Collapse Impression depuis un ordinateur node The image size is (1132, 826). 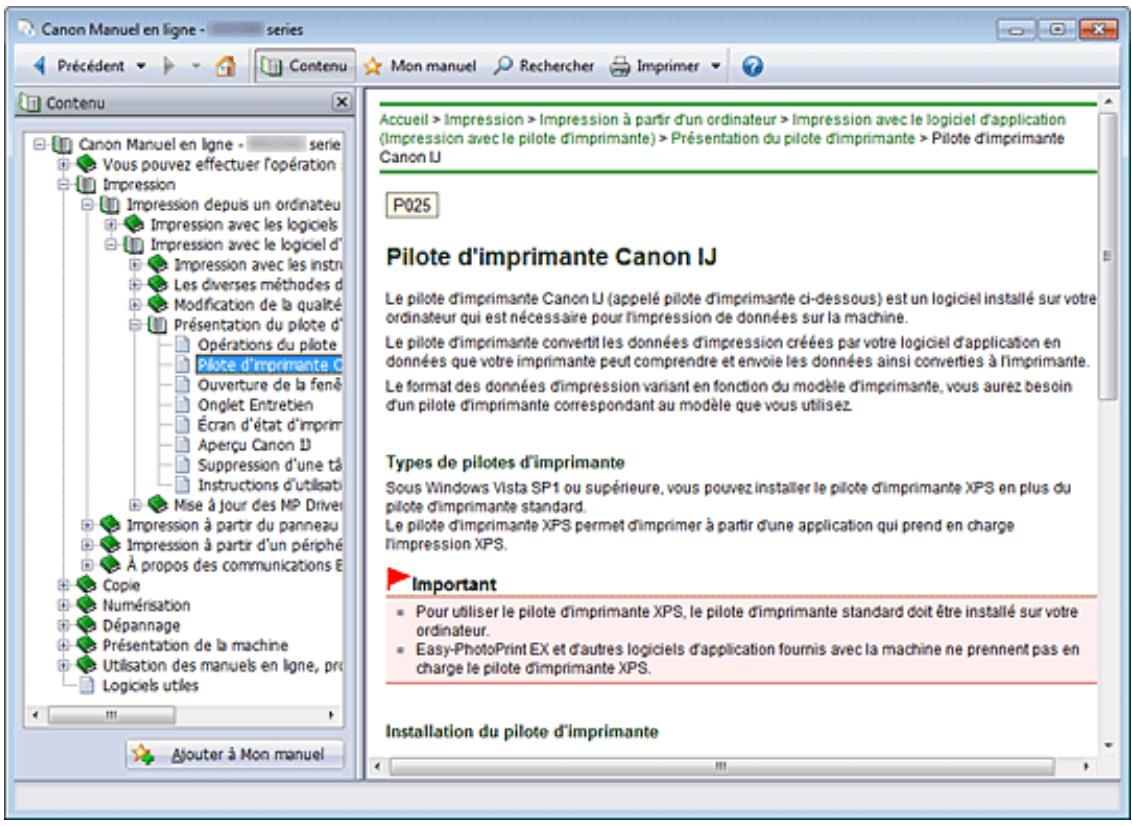pos(87,205)
